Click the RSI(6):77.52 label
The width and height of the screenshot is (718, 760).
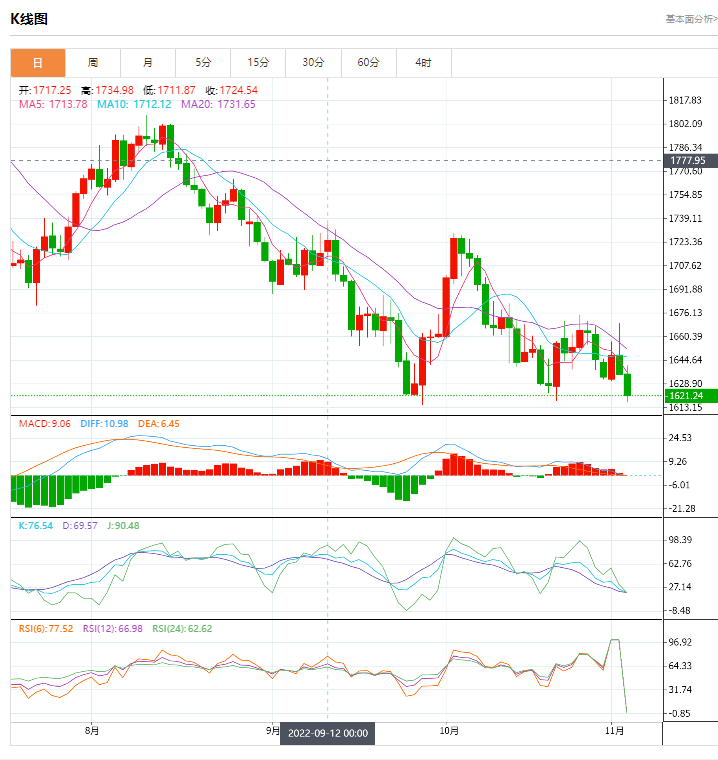click(x=46, y=629)
